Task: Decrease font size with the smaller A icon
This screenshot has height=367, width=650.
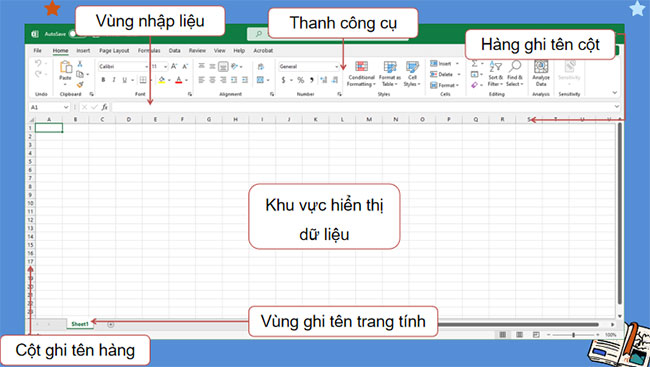Action: coord(185,66)
